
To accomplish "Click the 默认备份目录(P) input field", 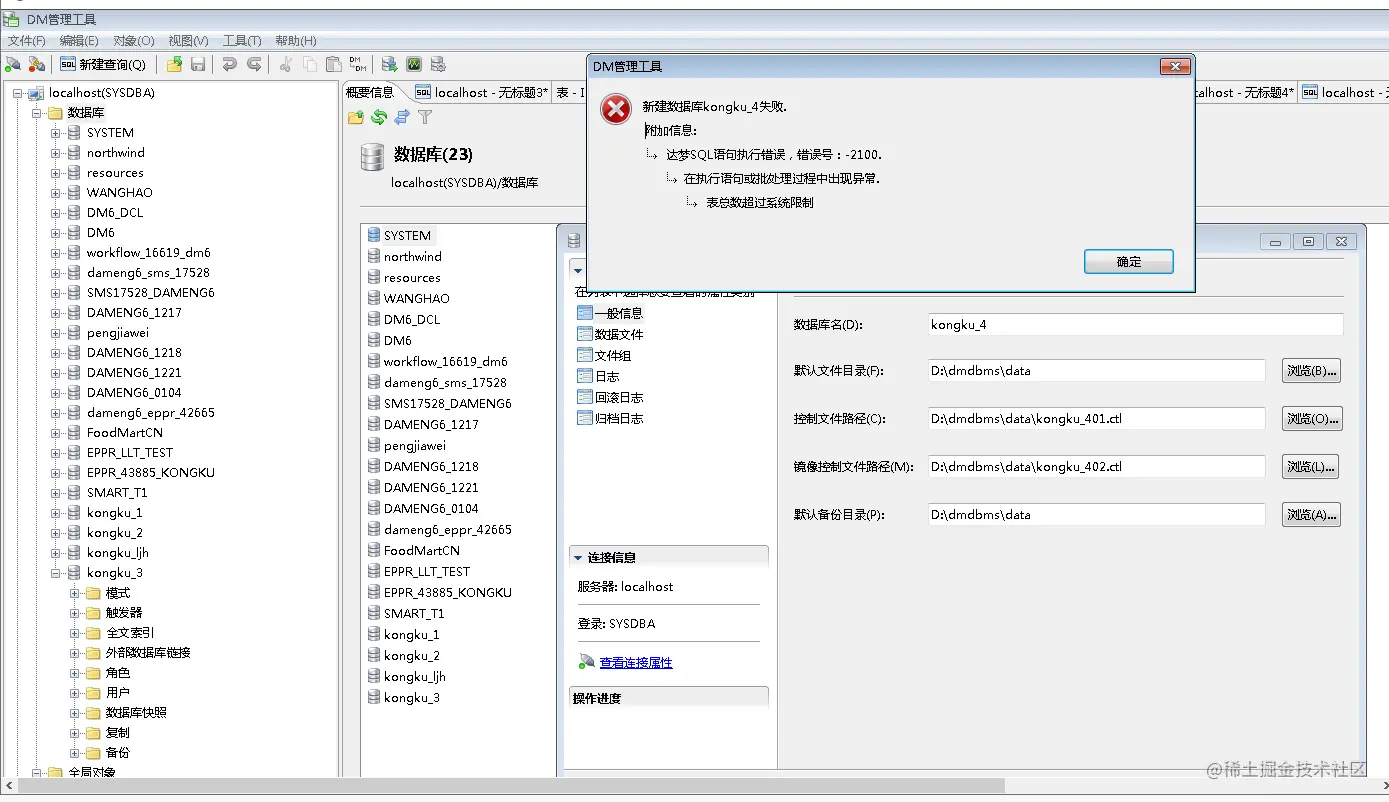I will (1096, 514).
